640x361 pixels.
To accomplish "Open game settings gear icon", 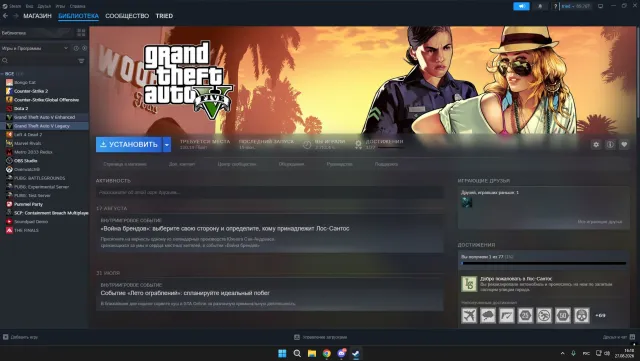I will click(596, 145).
